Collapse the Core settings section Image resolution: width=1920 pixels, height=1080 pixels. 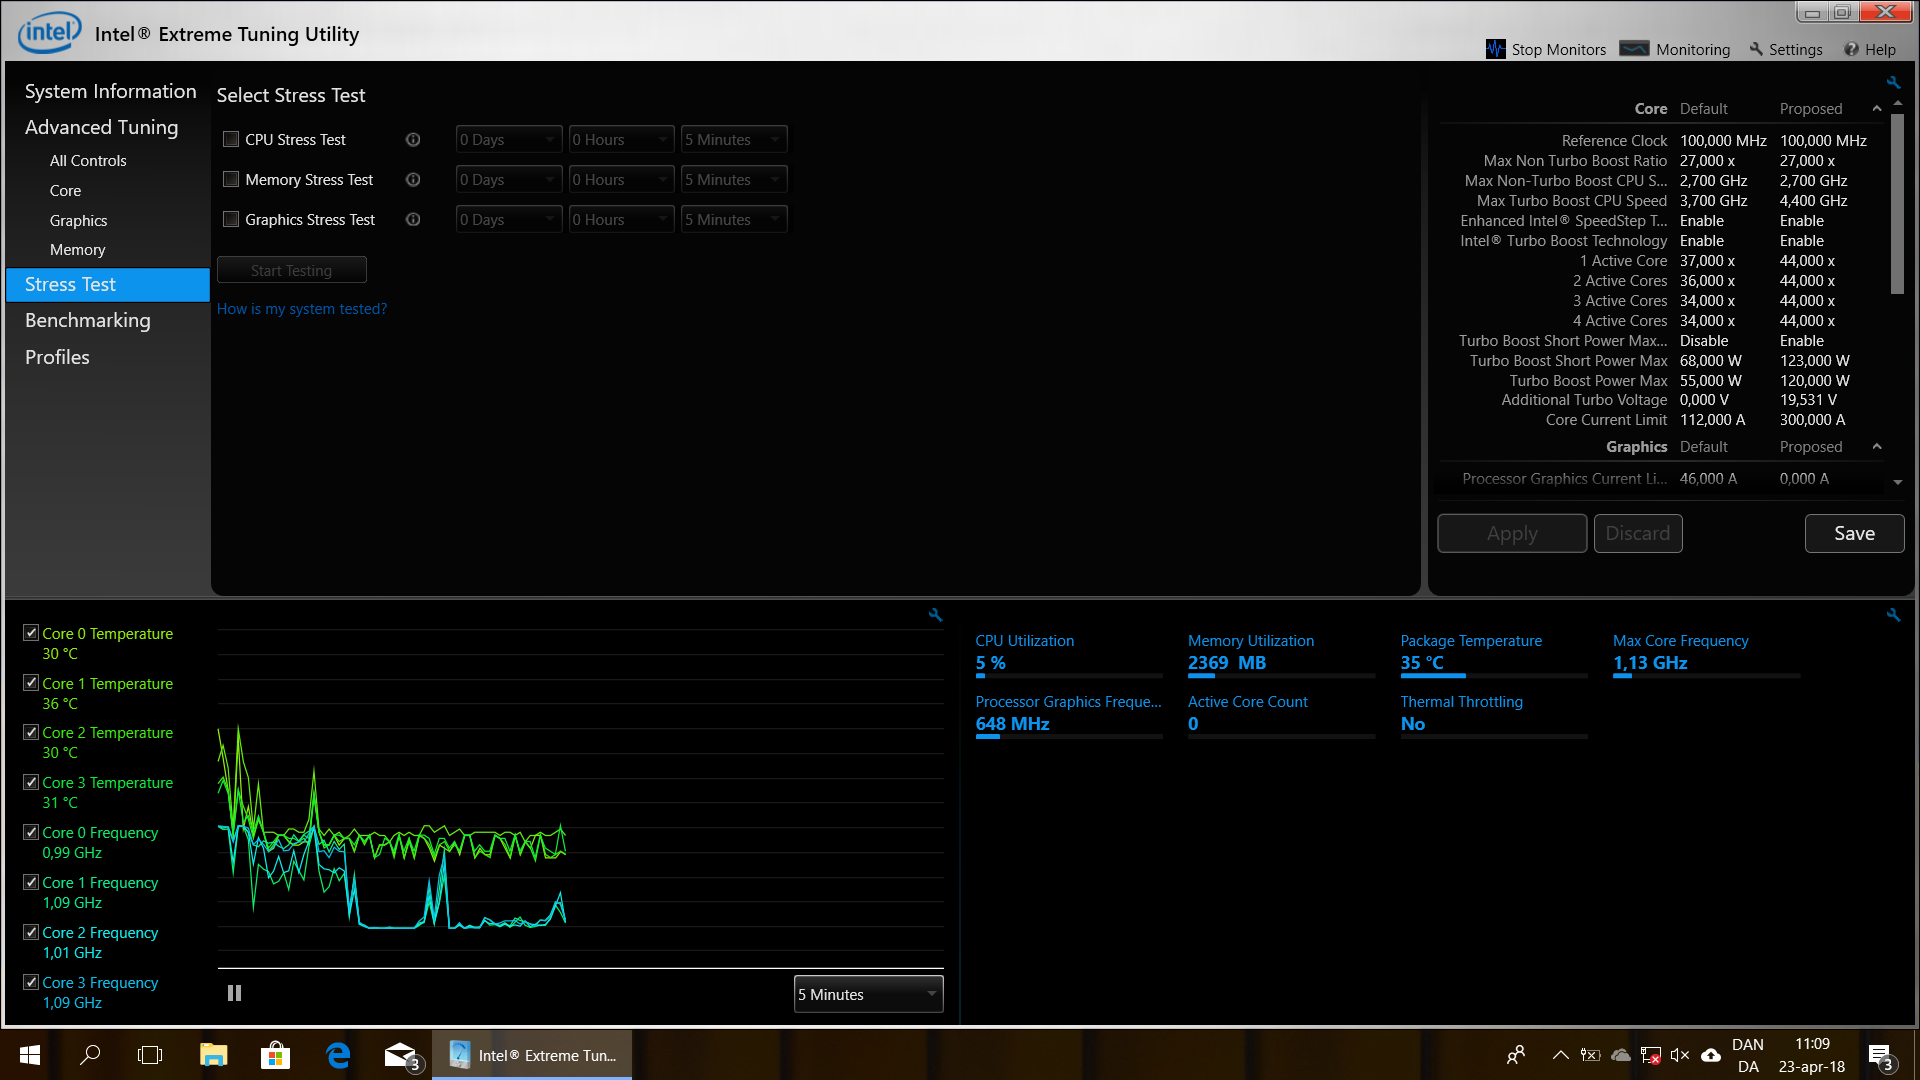1877,109
